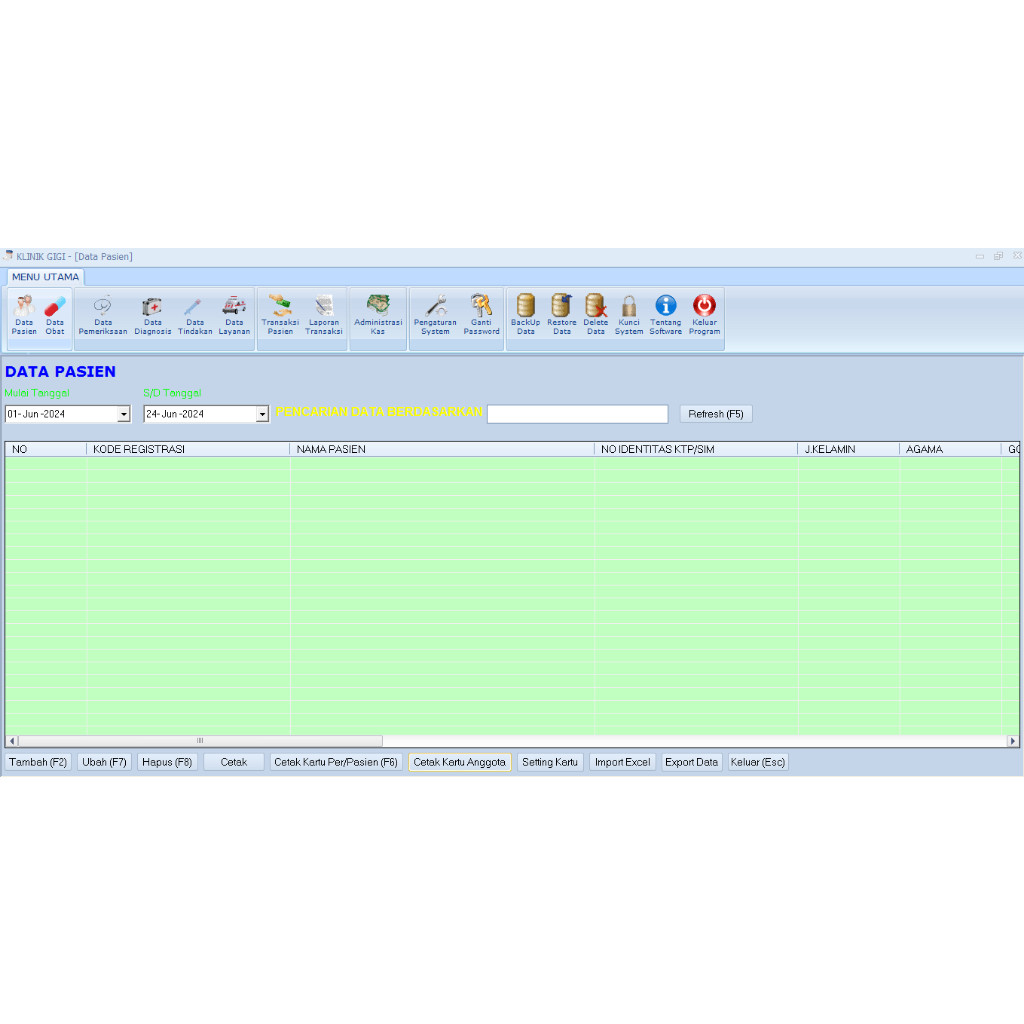Open Tentang Software info icon
The height and width of the screenshot is (1024, 1024).
click(665, 307)
